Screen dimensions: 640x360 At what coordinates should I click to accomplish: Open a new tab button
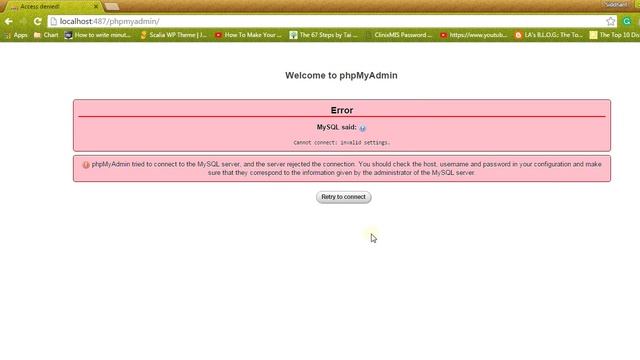click(111, 7)
